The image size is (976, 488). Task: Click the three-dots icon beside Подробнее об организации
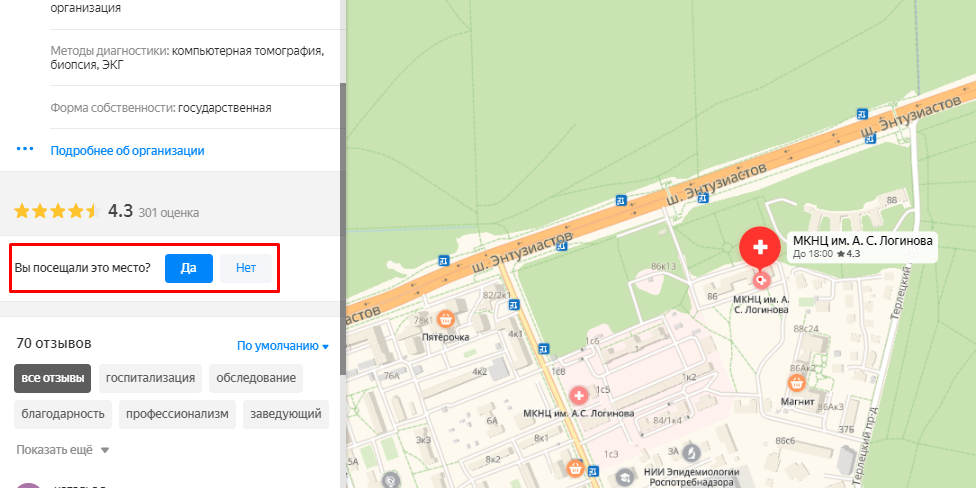coord(24,149)
